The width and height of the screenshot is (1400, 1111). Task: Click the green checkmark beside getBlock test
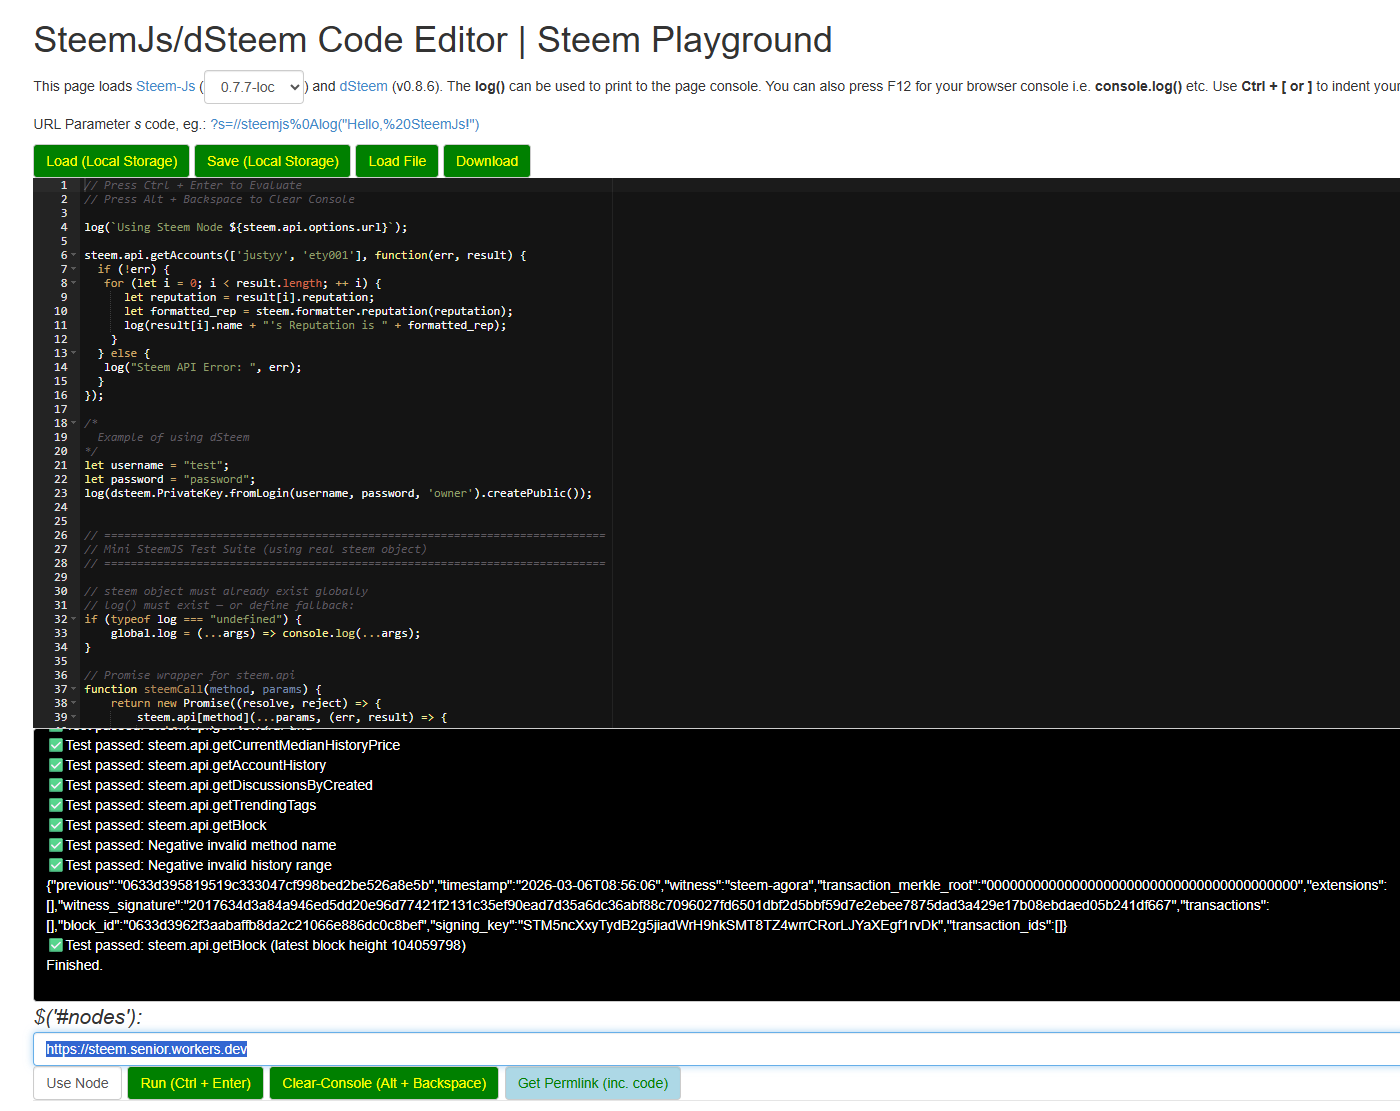(x=56, y=825)
